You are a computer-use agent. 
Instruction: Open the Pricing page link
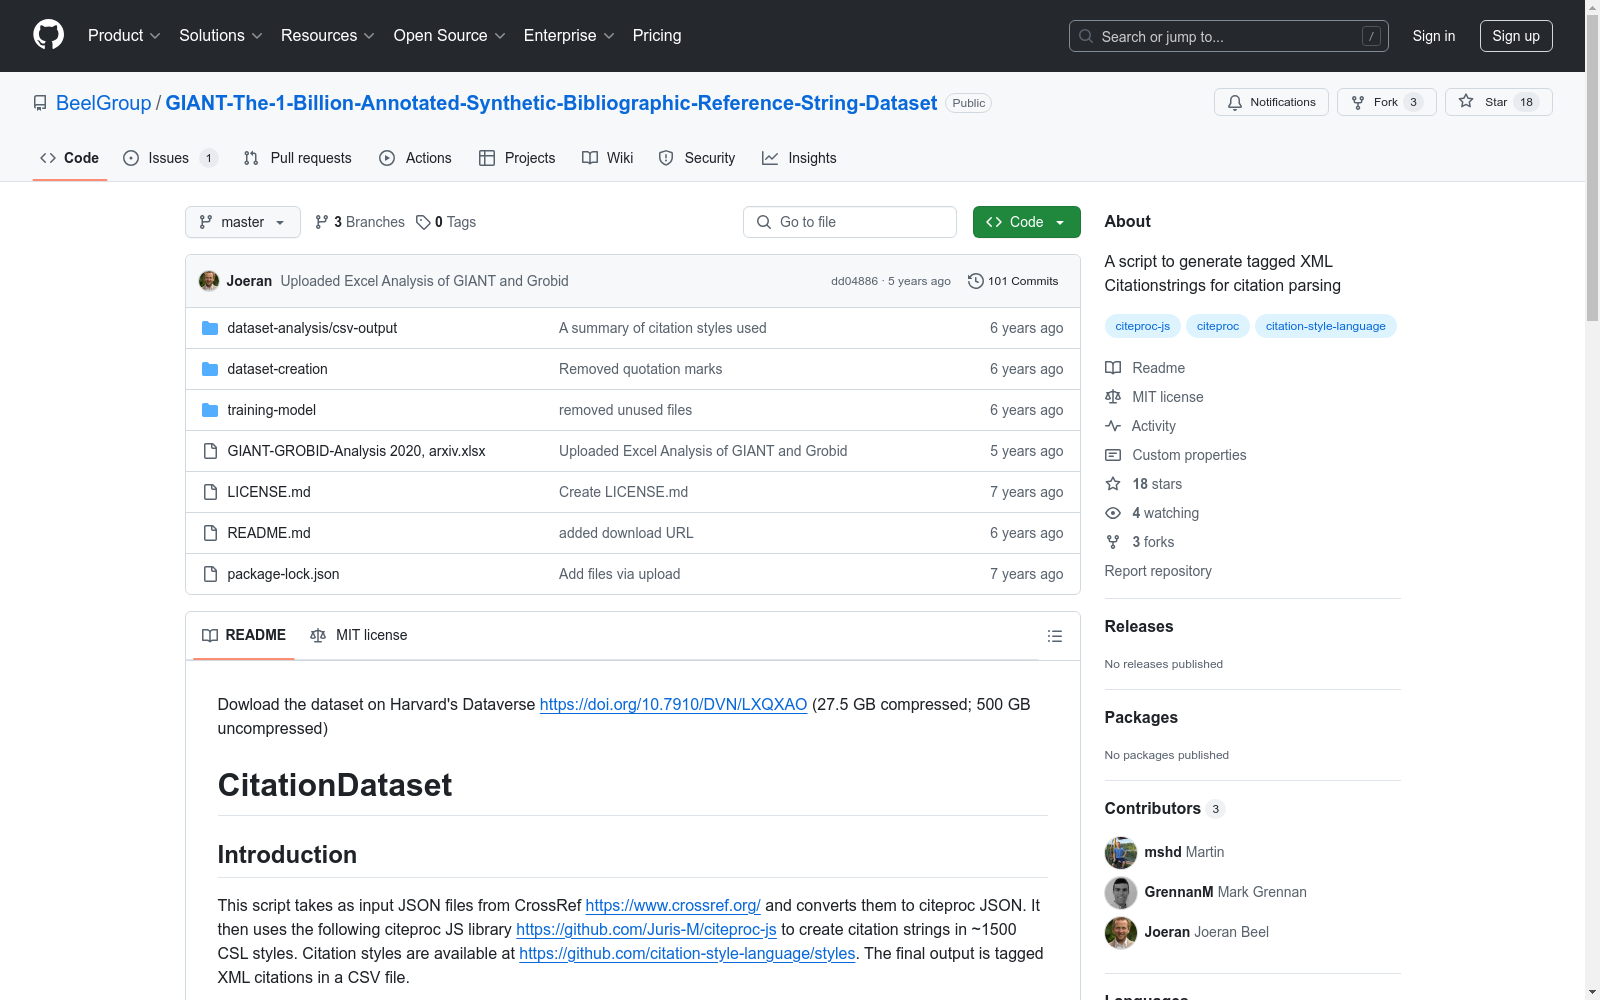click(x=657, y=35)
